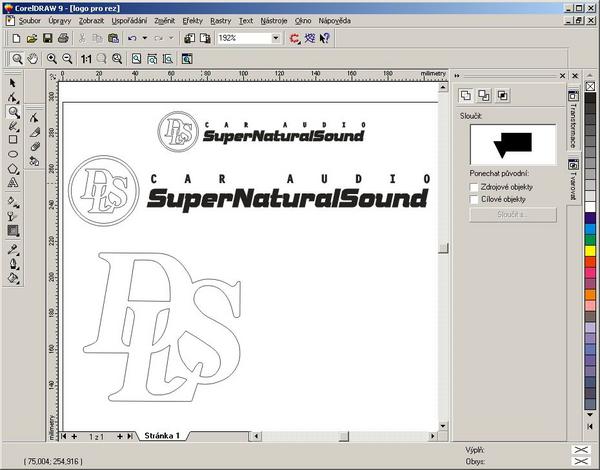Click the Import icon
600x470 pixels.
point(189,38)
